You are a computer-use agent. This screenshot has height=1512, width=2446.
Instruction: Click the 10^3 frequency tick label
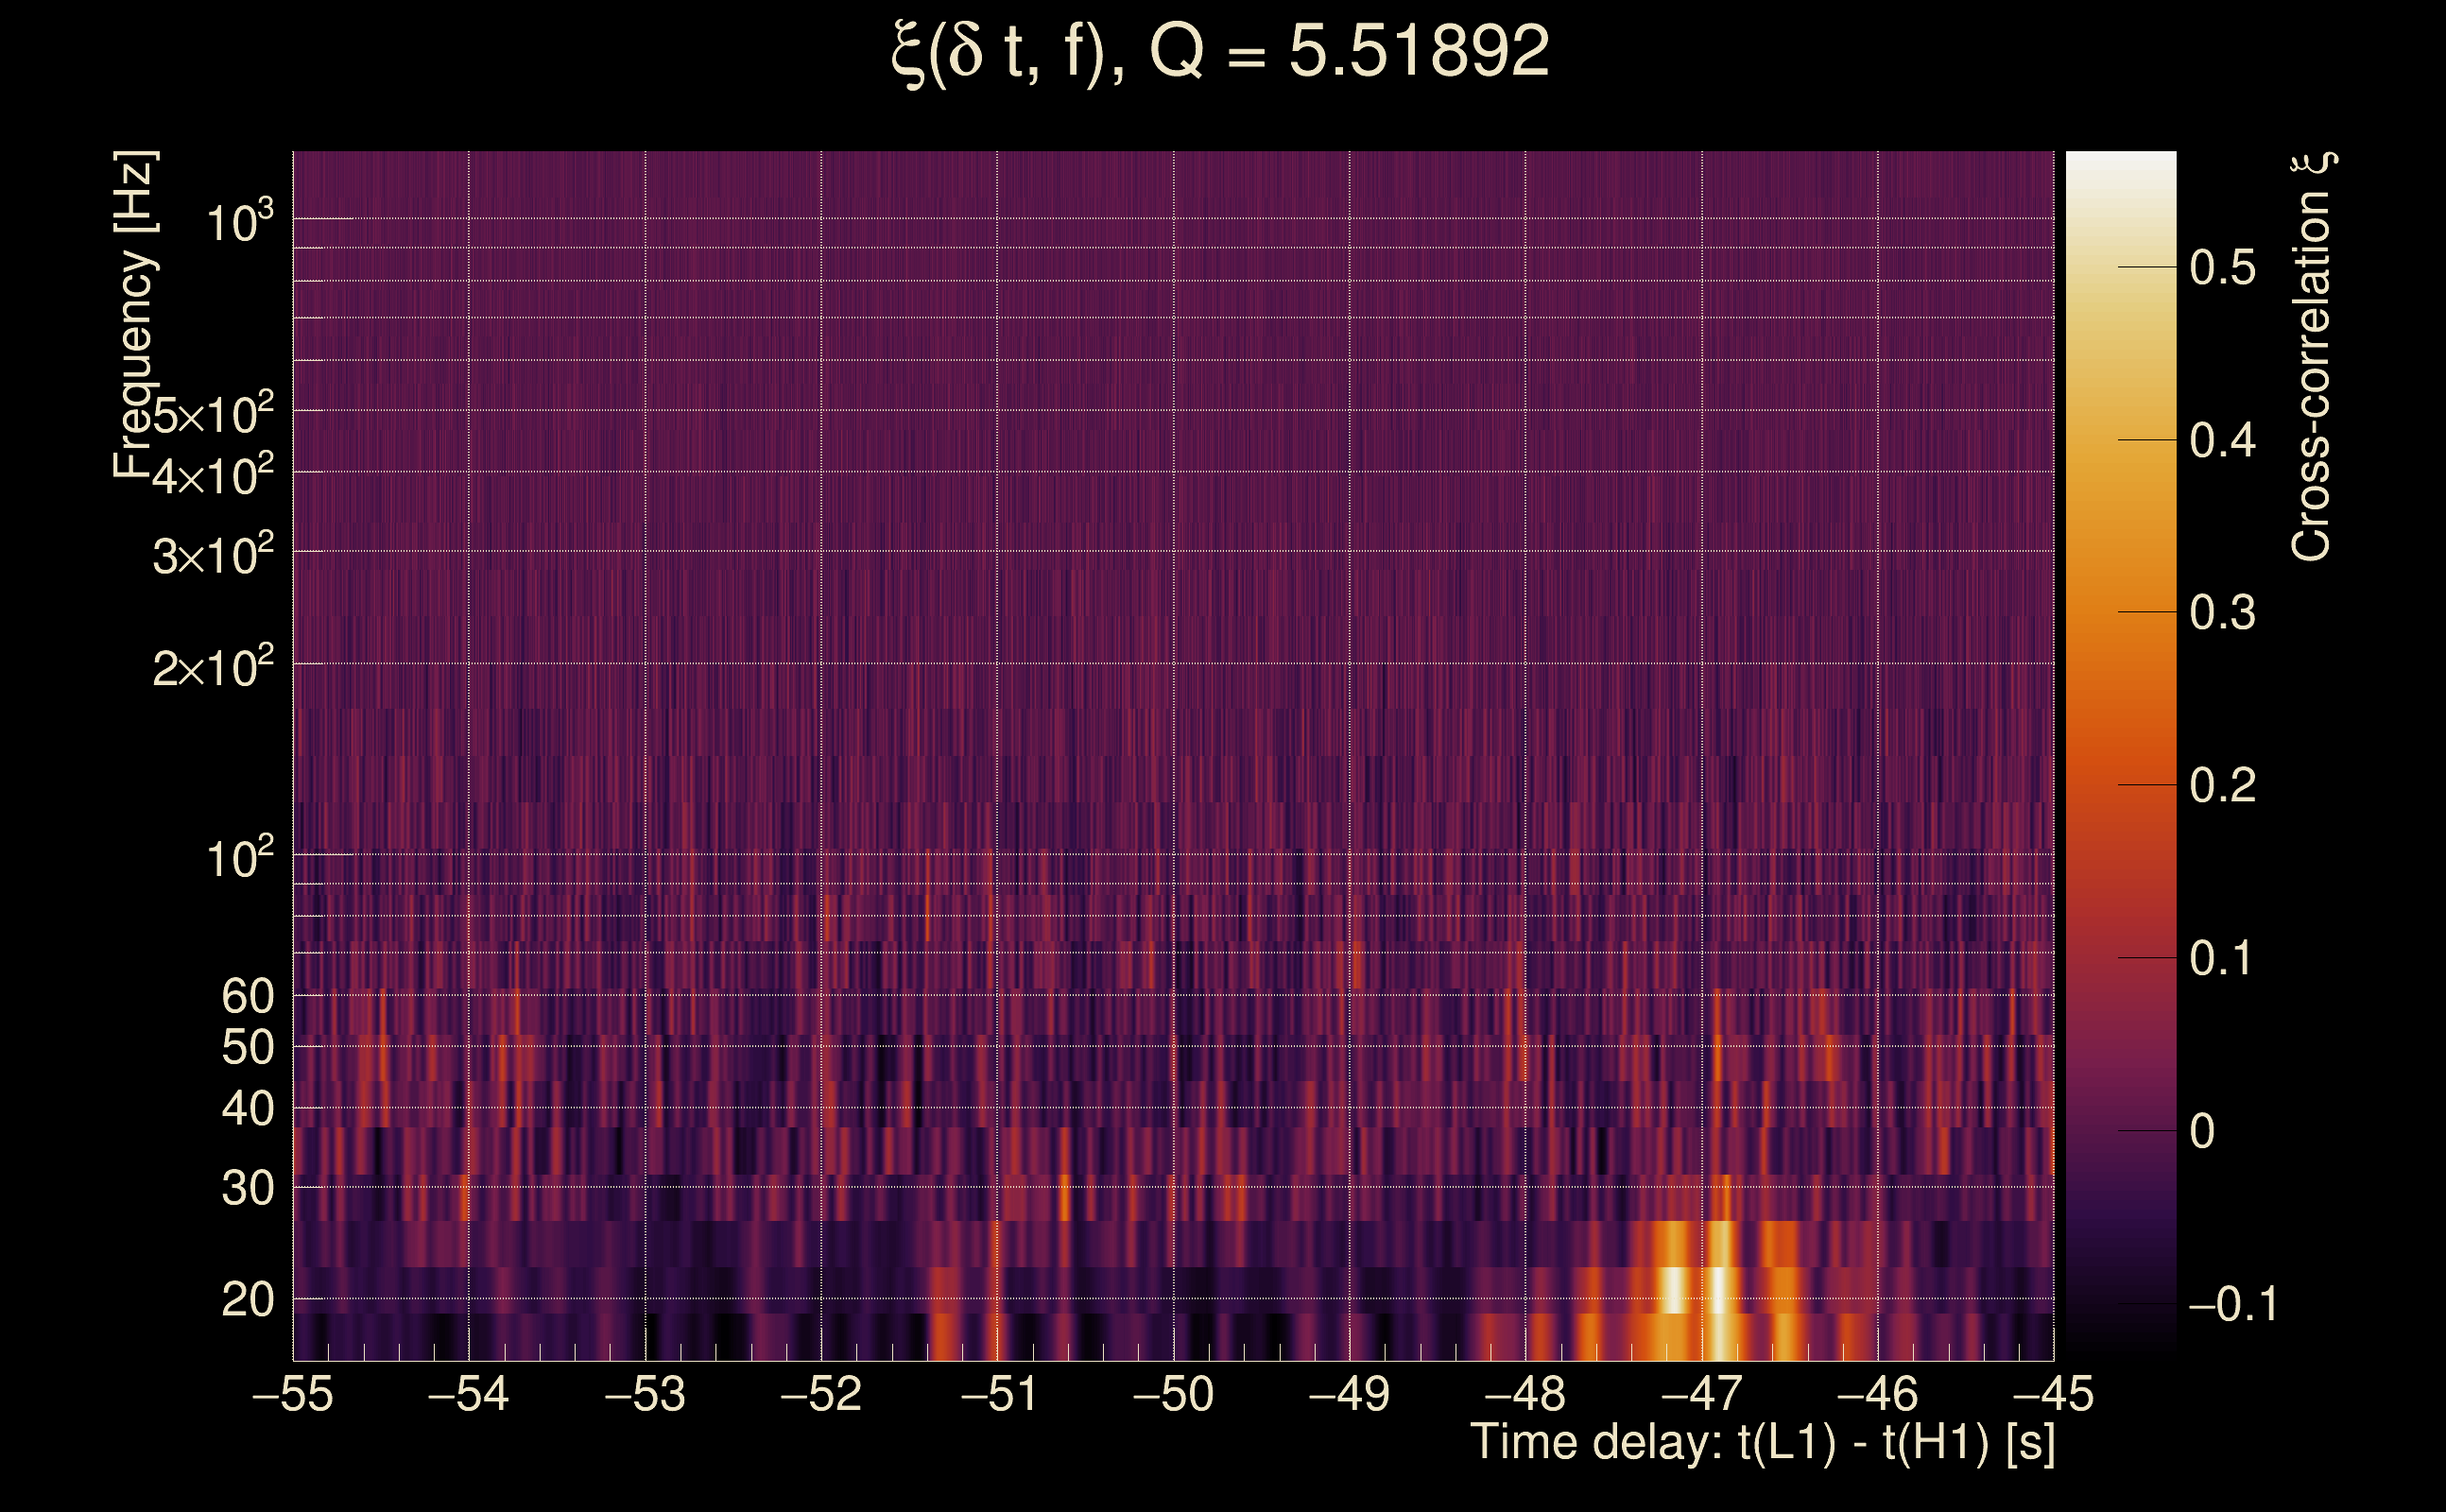click(238, 221)
